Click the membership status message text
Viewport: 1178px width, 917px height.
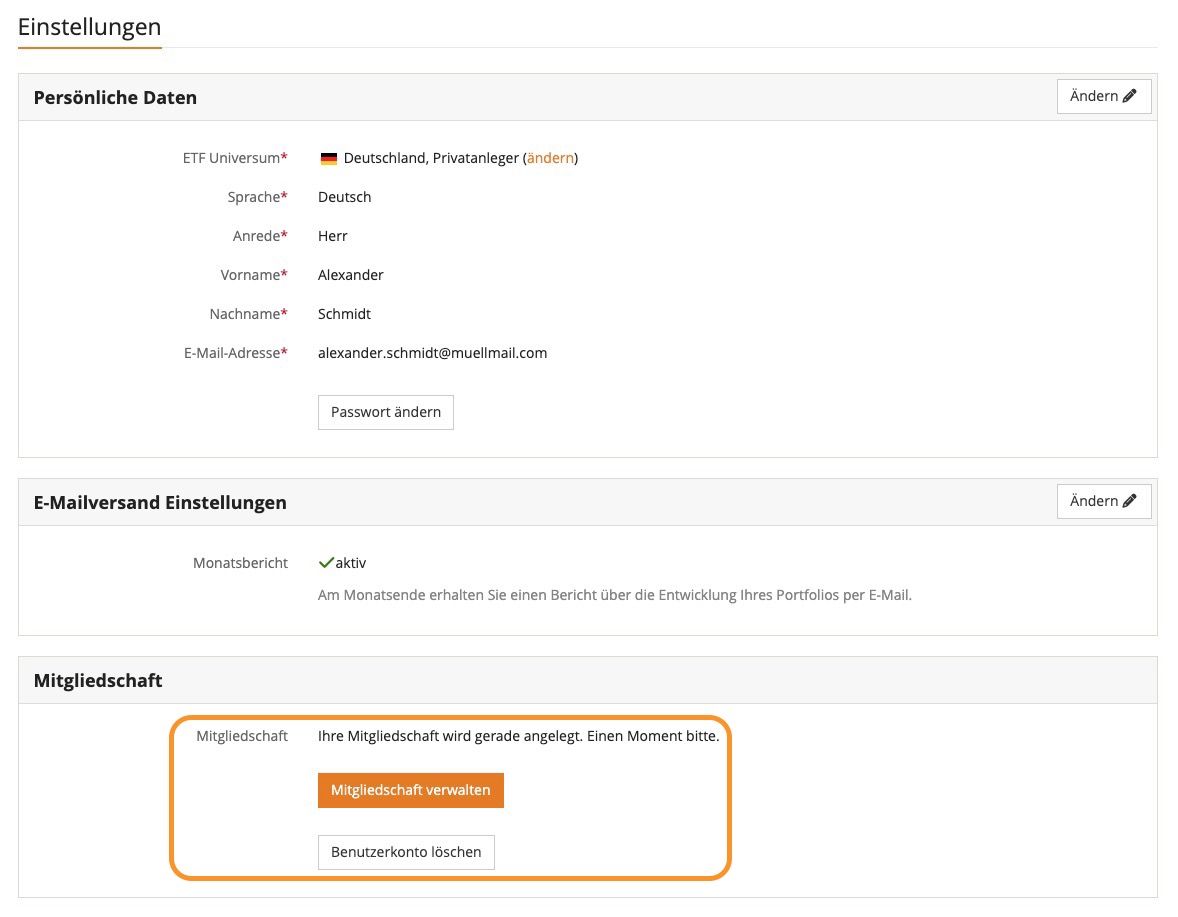[x=518, y=736]
